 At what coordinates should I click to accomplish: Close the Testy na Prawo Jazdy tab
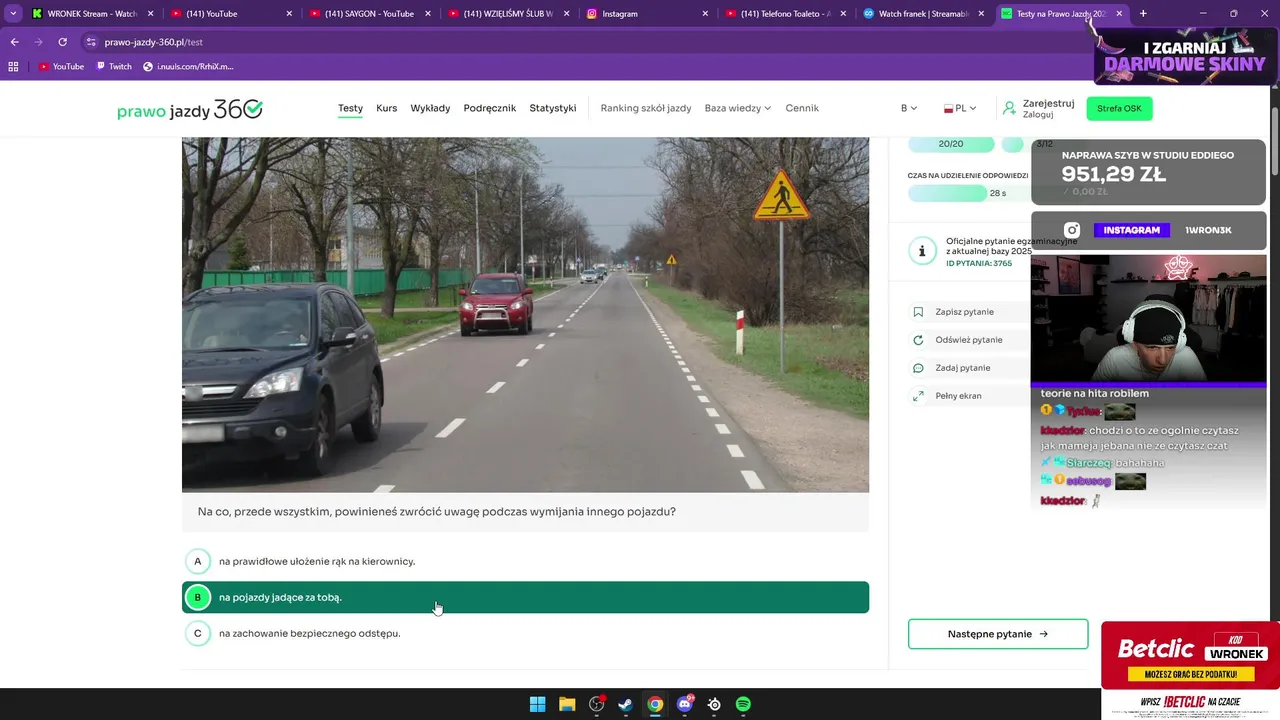click(x=1119, y=14)
